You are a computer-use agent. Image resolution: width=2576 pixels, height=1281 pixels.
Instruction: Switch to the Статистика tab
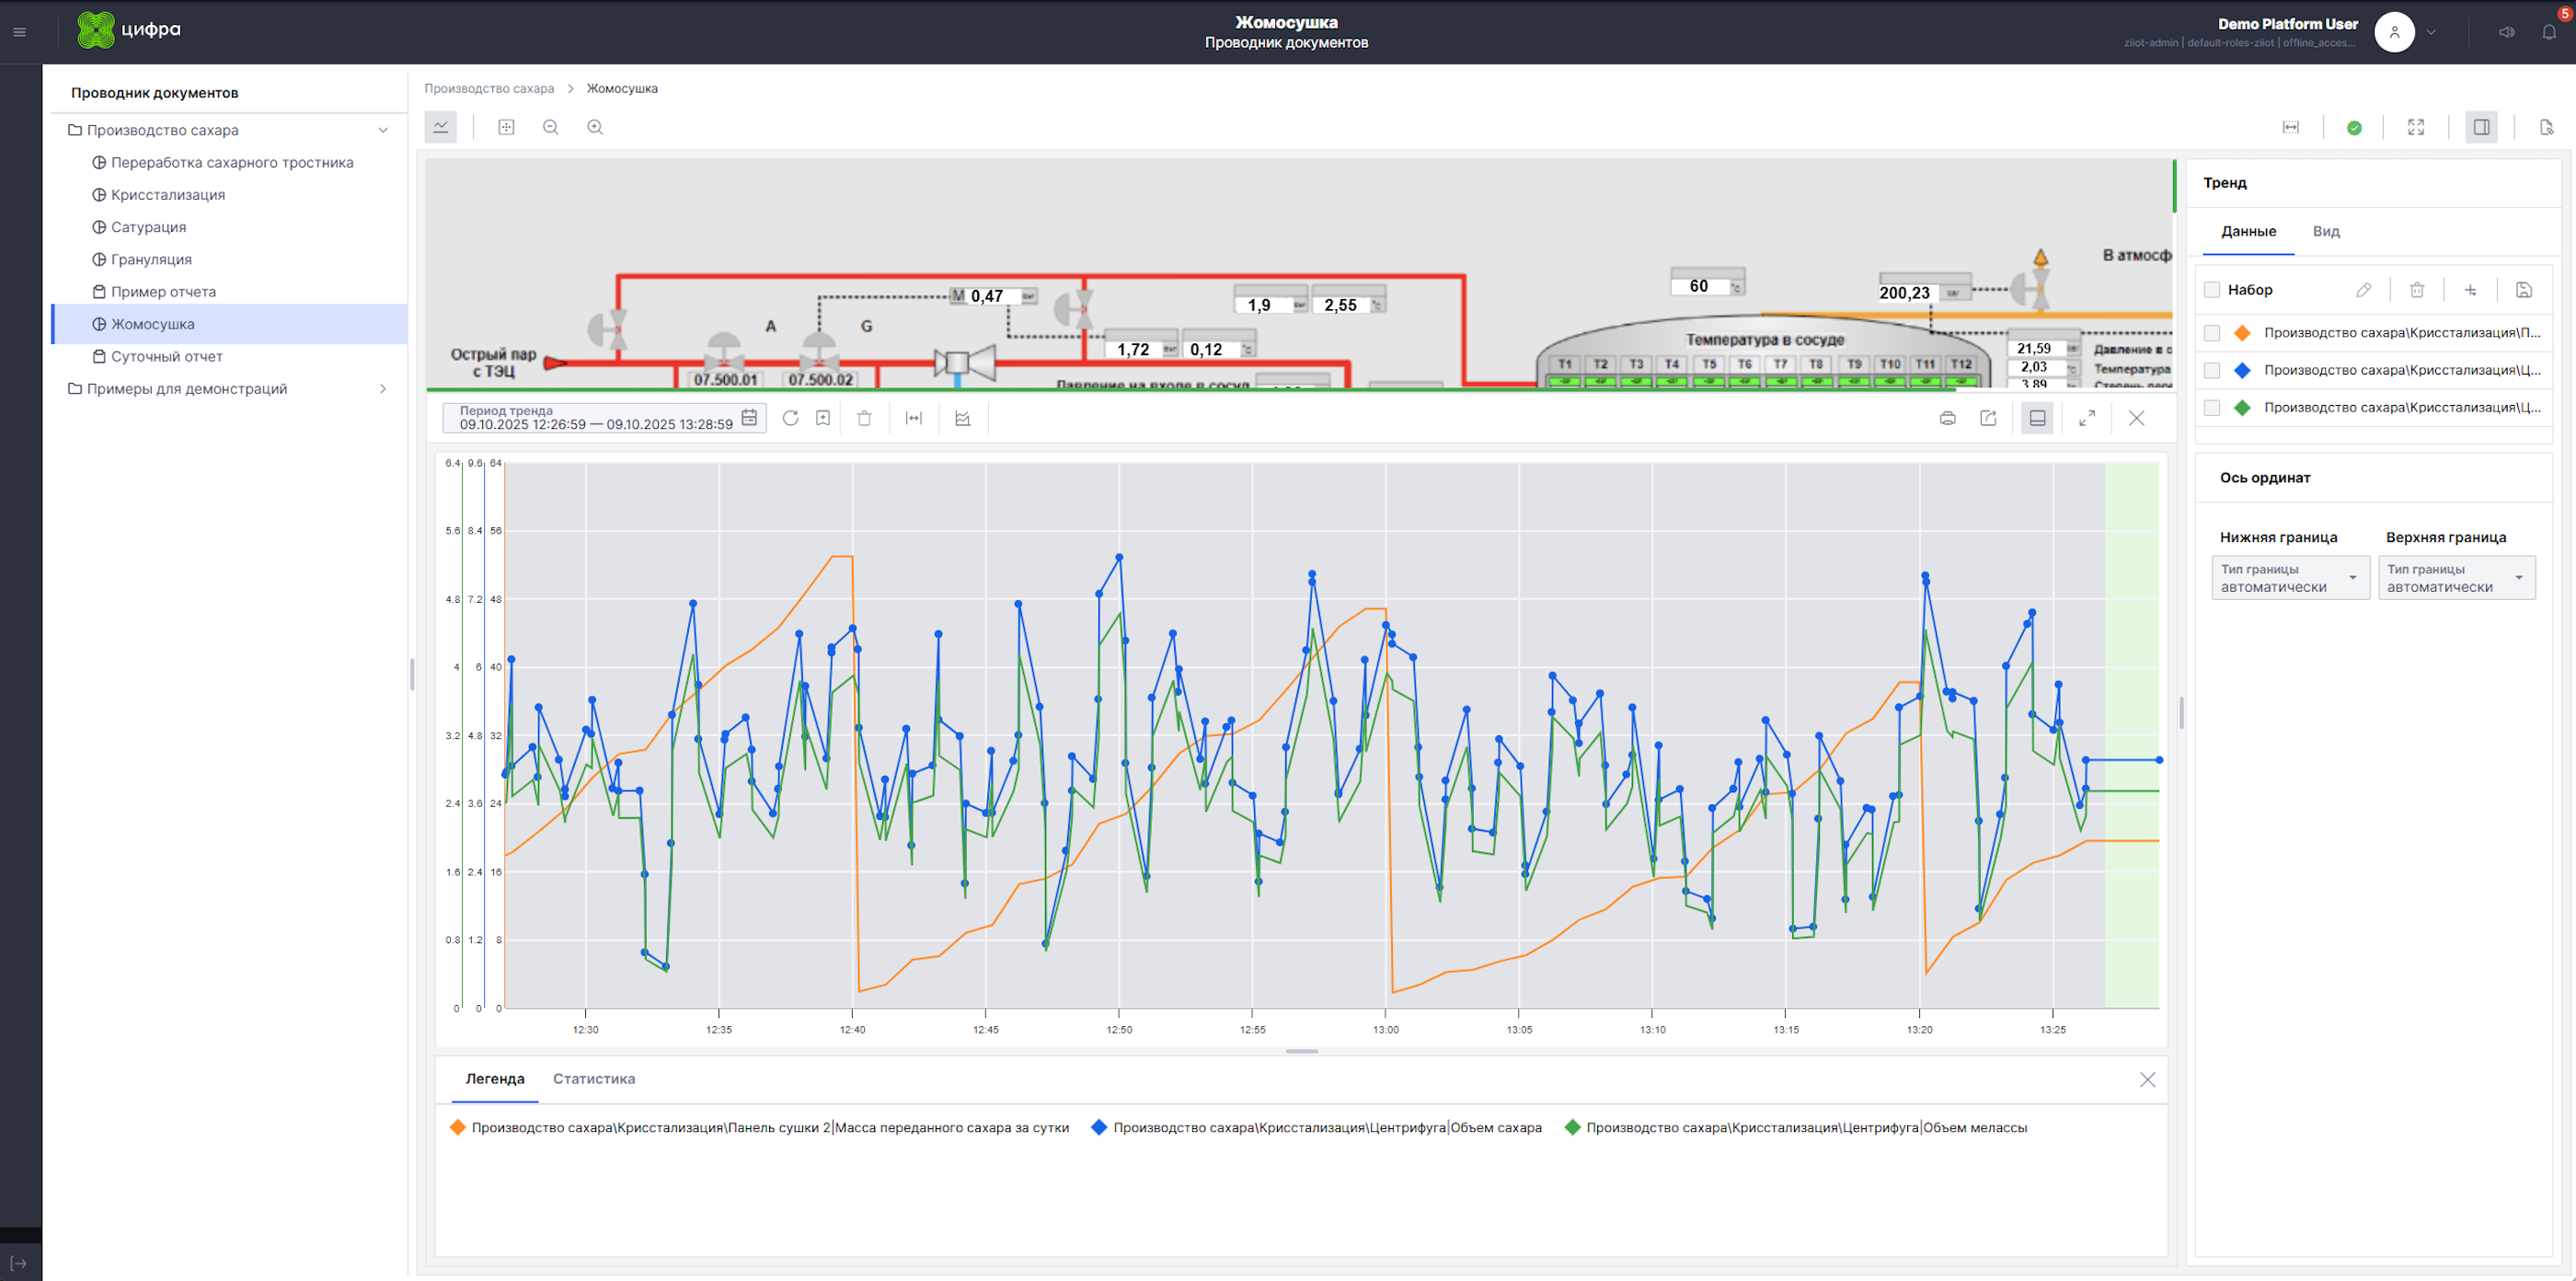(593, 1079)
